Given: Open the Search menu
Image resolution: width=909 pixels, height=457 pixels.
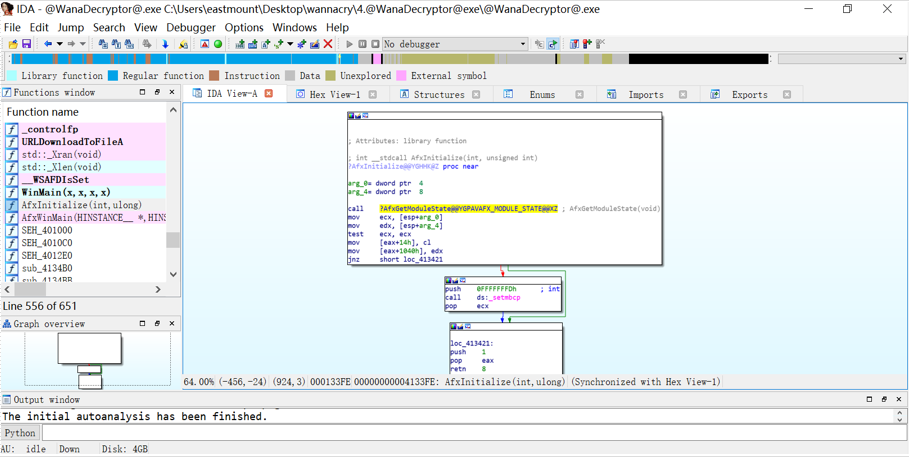Looking at the screenshot, I should click(x=109, y=27).
